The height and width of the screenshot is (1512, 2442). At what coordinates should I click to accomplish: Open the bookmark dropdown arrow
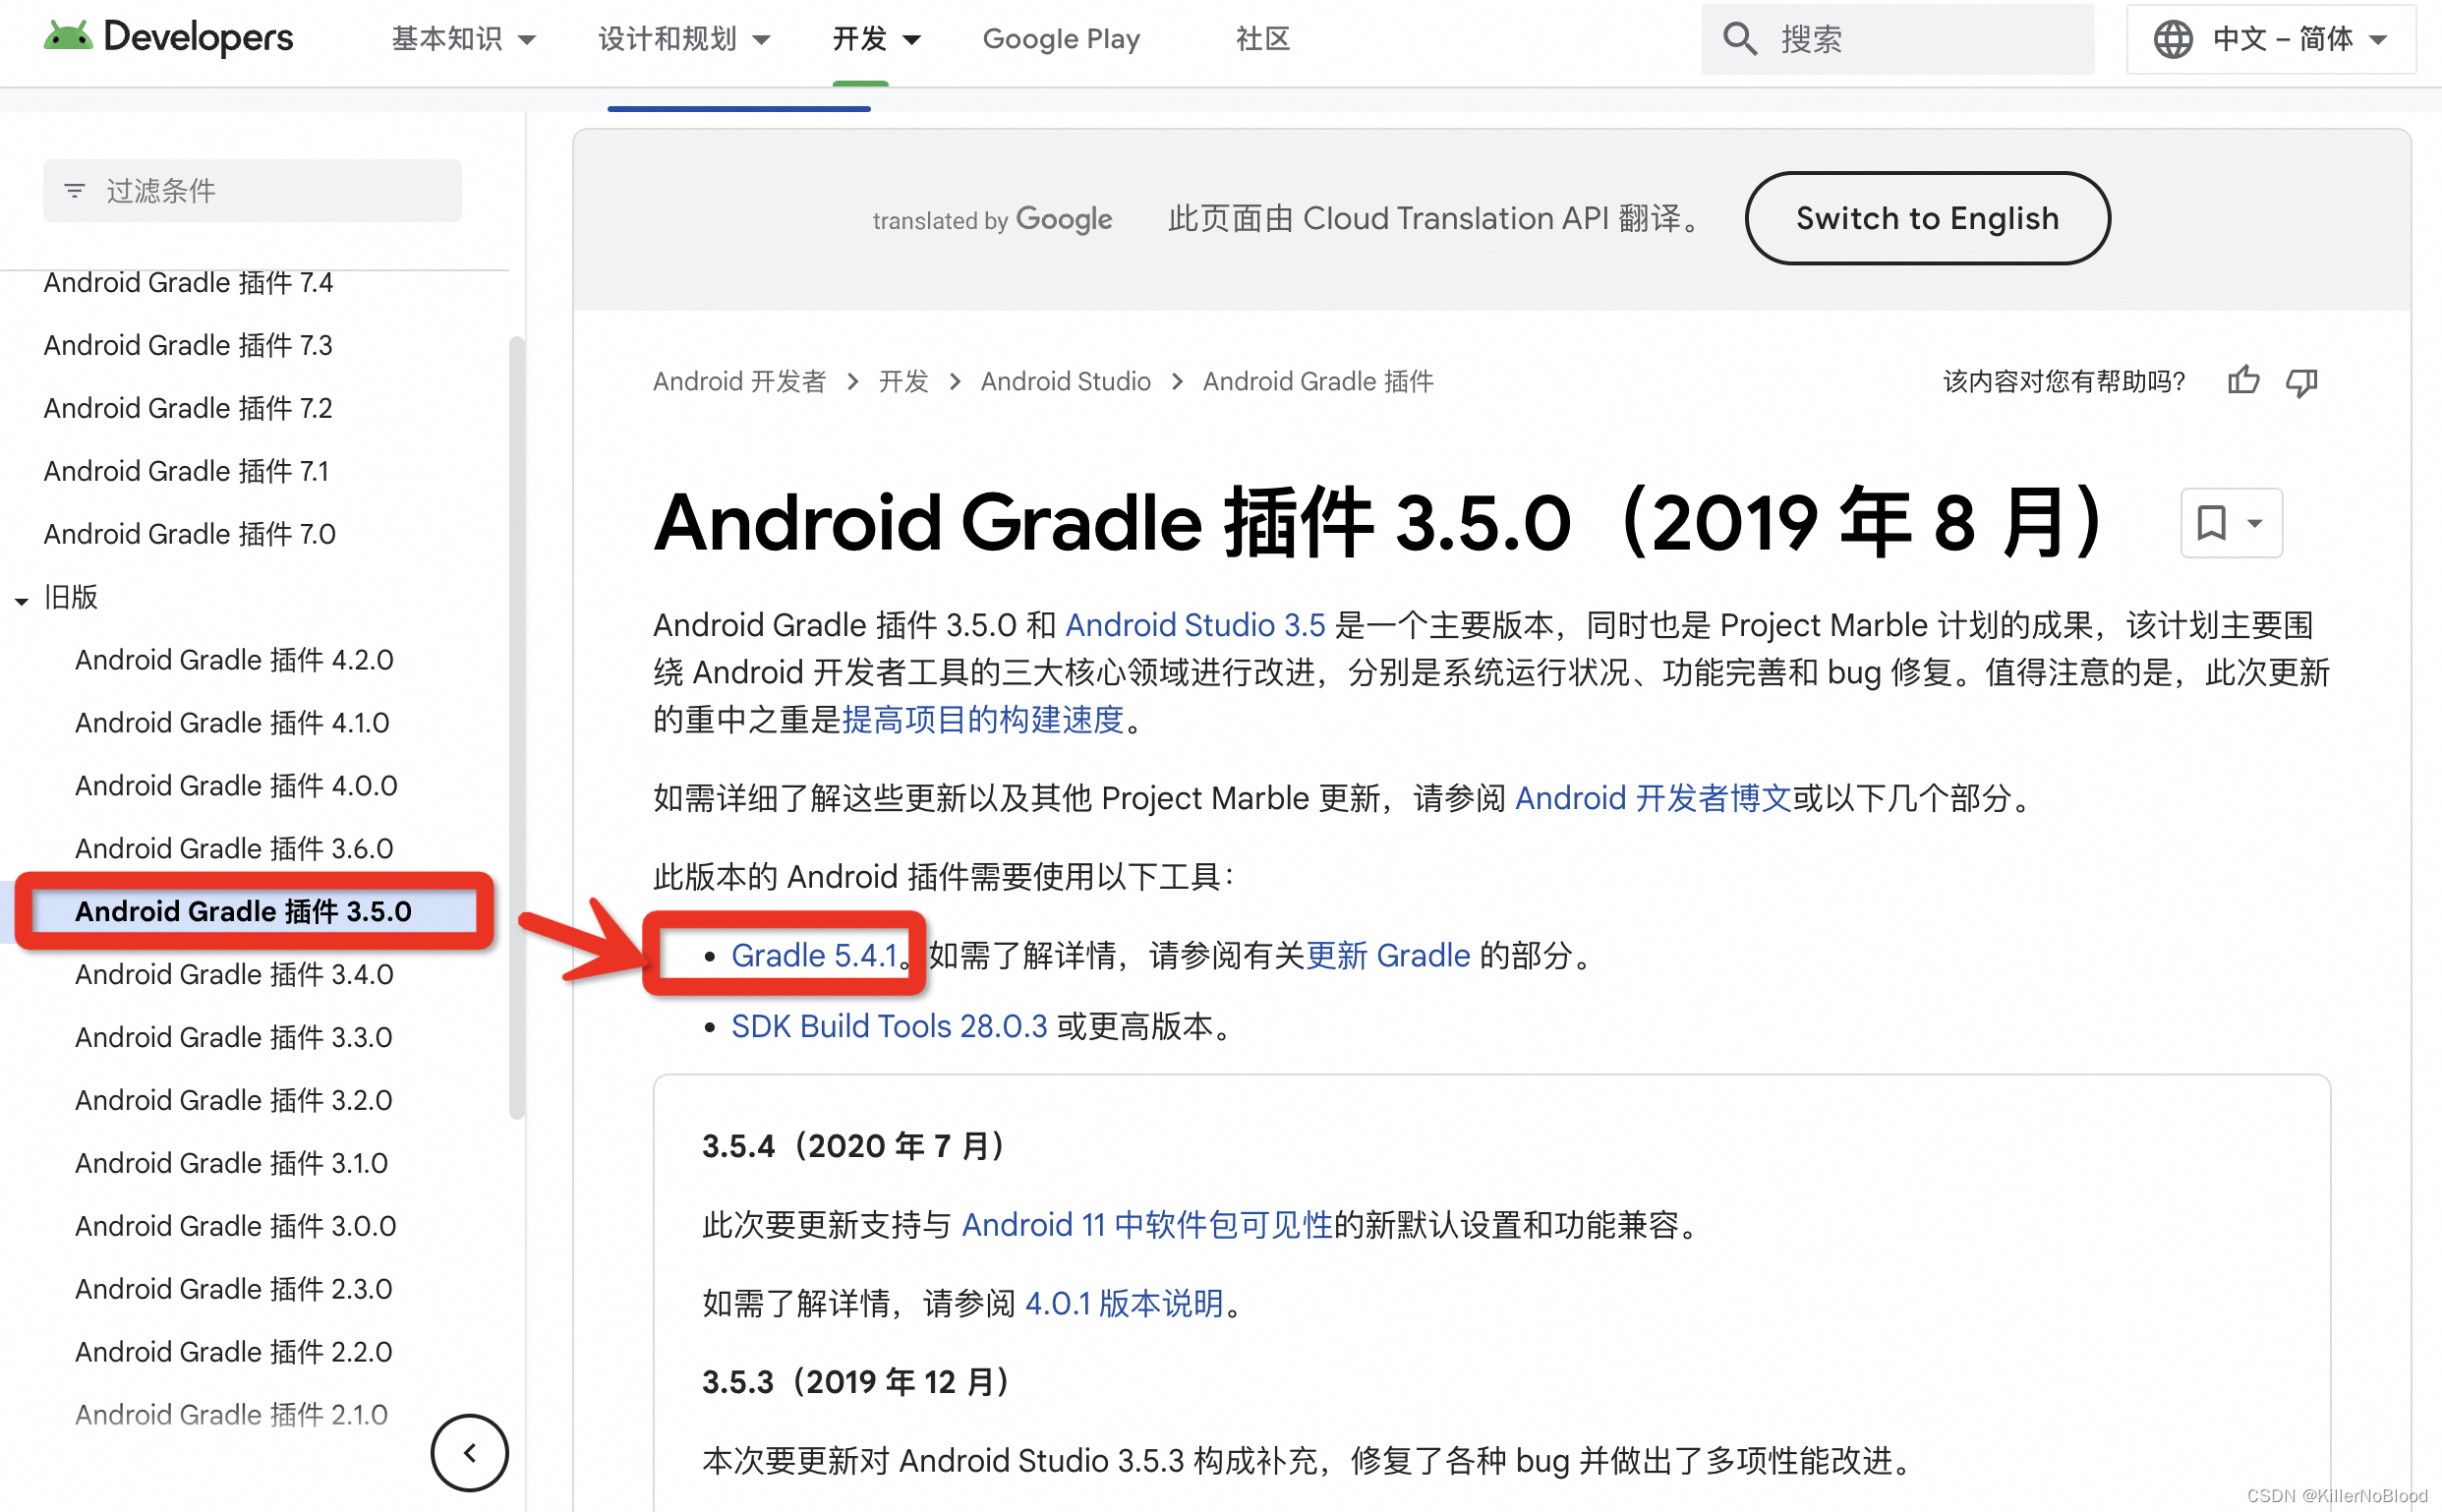pos(2255,523)
